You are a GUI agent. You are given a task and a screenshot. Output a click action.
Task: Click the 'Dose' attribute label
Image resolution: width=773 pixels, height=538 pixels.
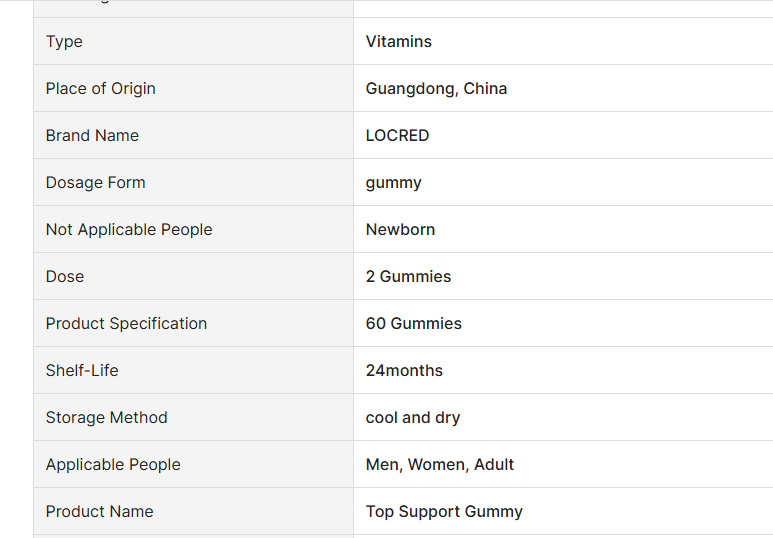point(65,277)
